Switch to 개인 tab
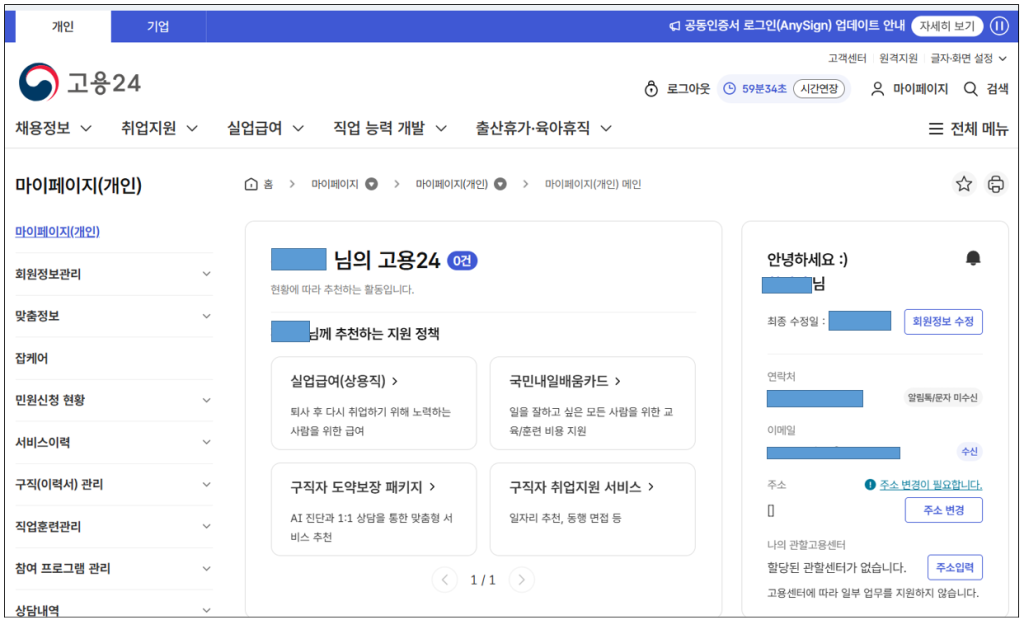The height and width of the screenshot is (620, 1024). [x=63, y=26]
